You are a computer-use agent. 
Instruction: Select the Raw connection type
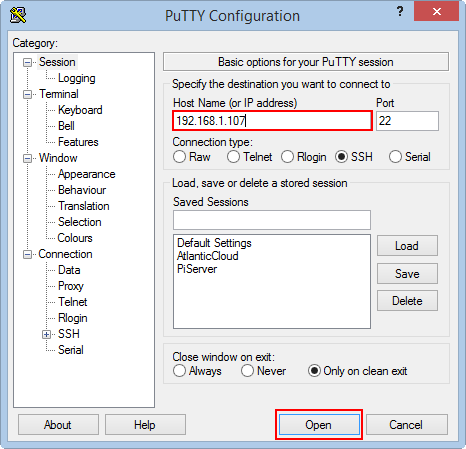[179, 157]
